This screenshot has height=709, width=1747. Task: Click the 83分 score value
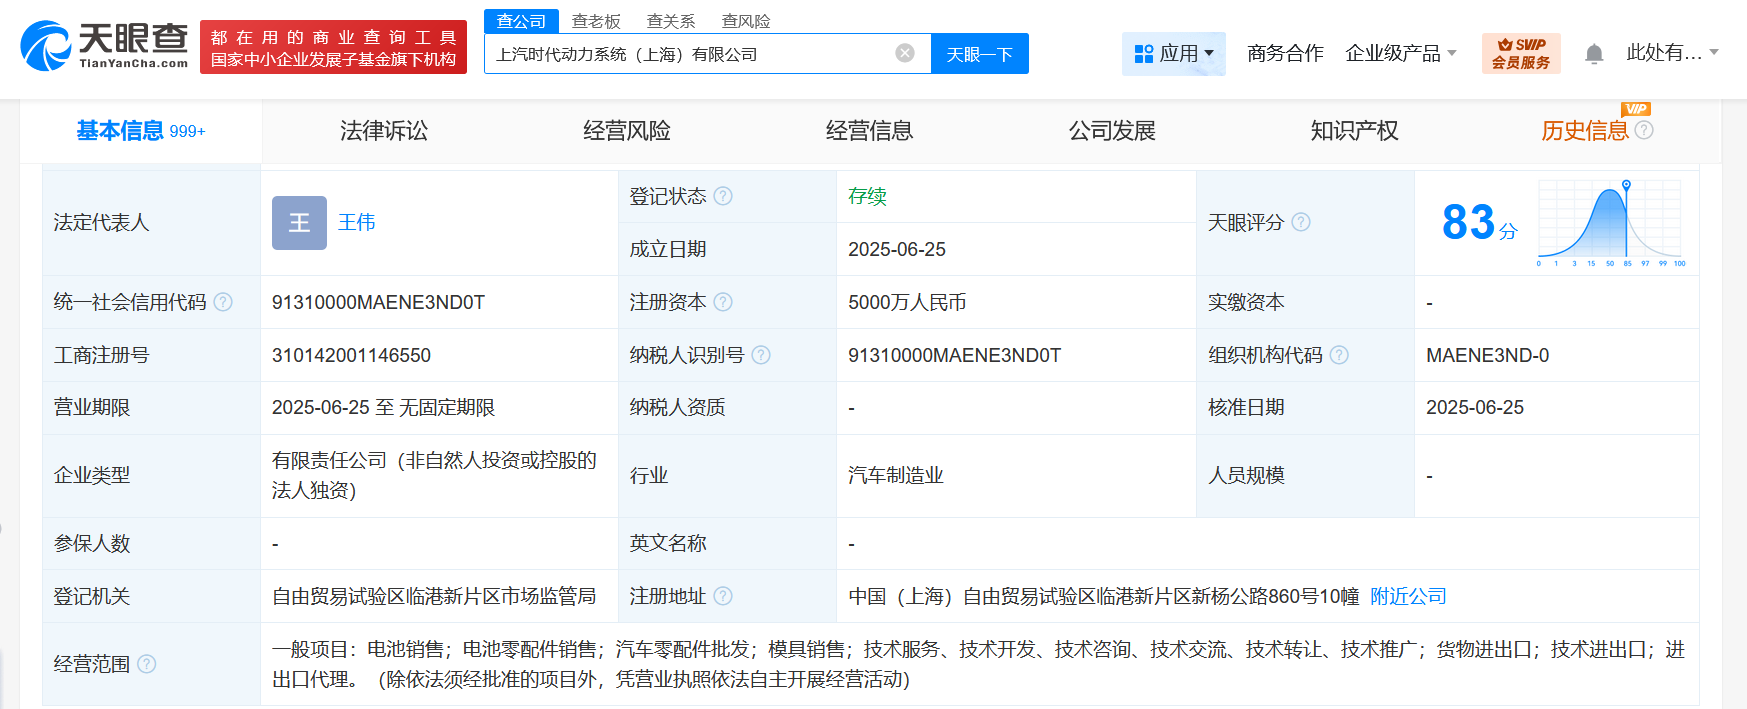pyautogui.click(x=1479, y=222)
